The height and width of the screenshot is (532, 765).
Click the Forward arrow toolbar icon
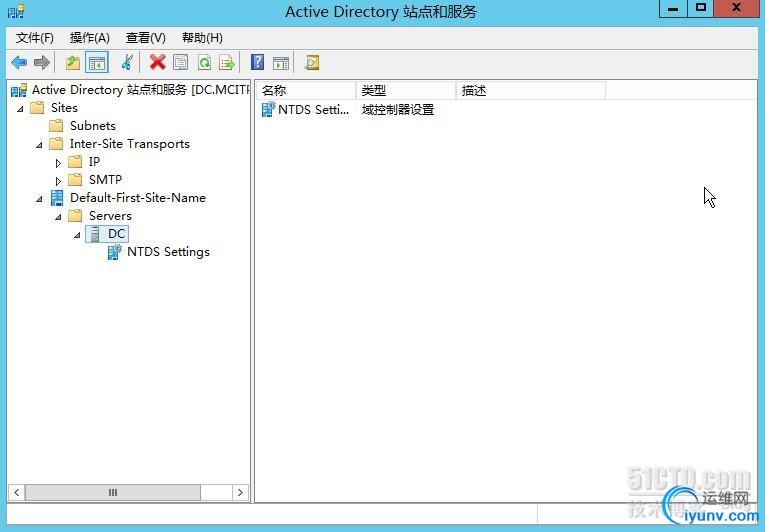(x=42, y=62)
